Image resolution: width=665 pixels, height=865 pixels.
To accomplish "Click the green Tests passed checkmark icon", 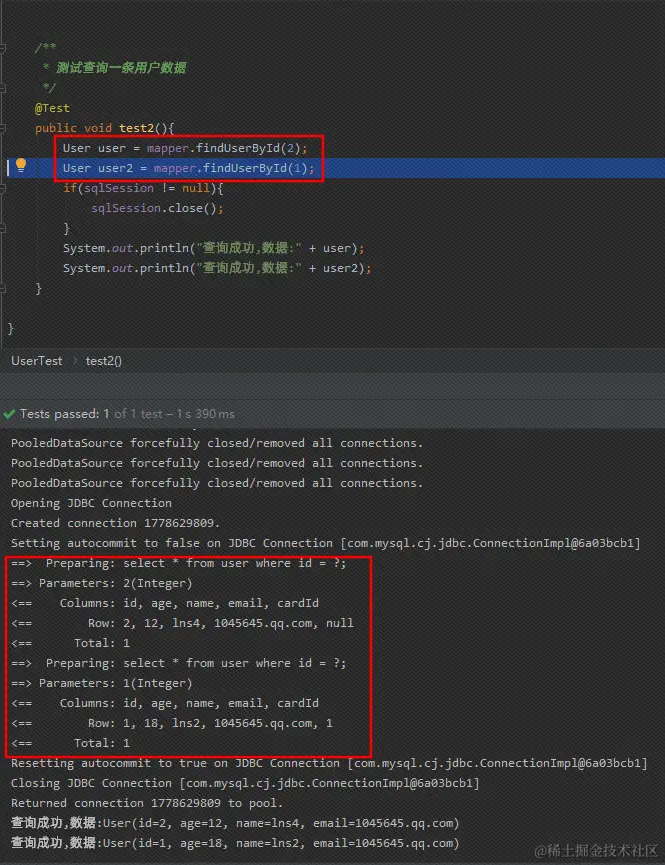I will [9, 414].
